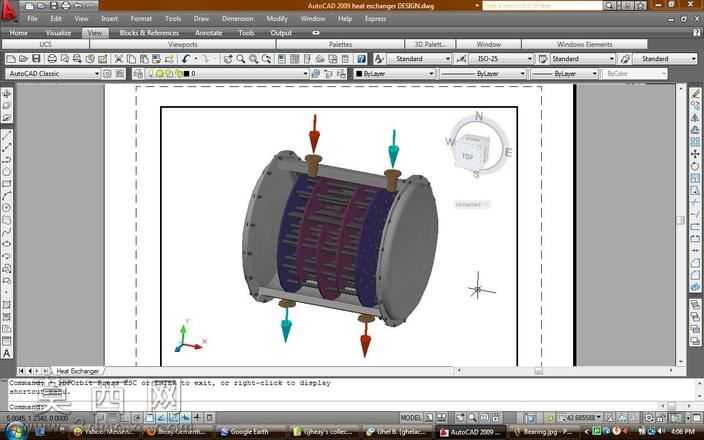
Task: Click the UCS panel button
Action: point(45,44)
